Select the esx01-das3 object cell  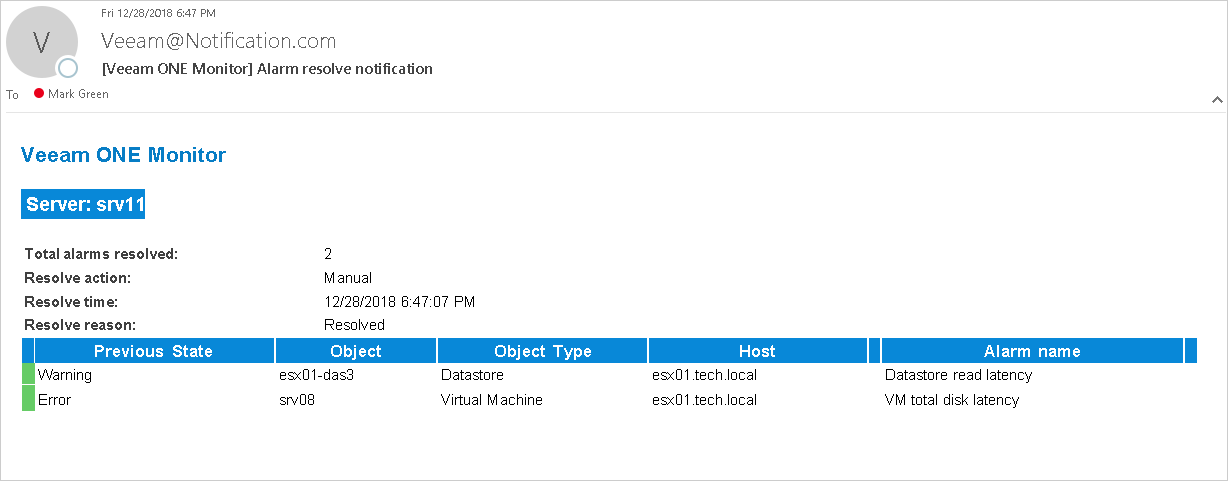click(x=316, y=375)
